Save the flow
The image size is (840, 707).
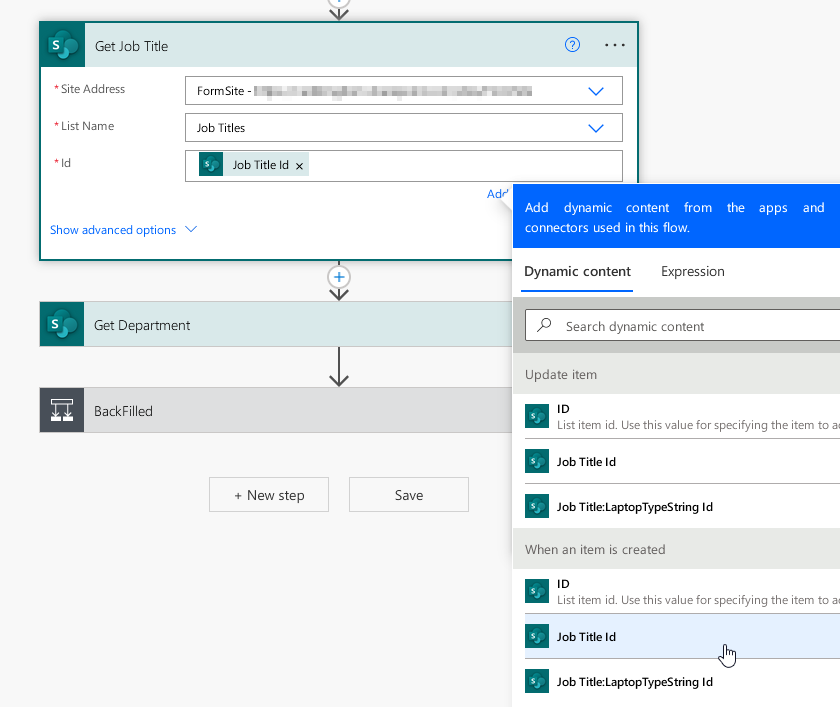click(408, 495)
